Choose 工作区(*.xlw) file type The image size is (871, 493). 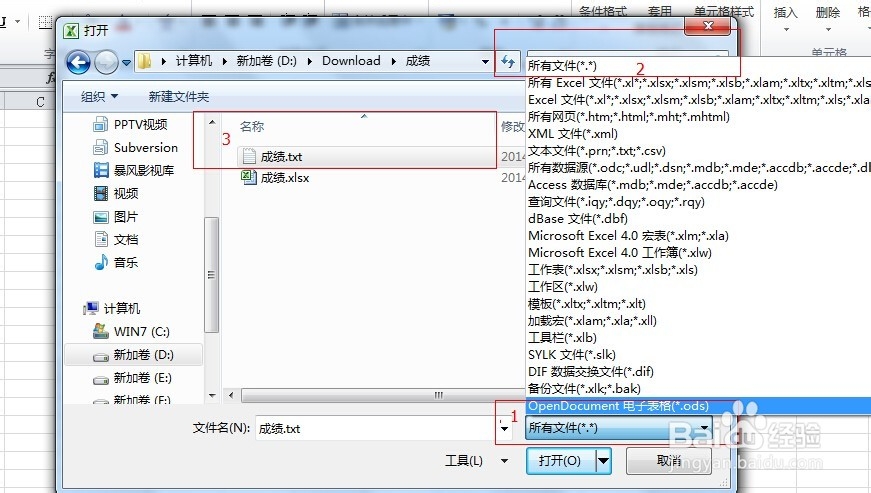click(x=698, y=287)
